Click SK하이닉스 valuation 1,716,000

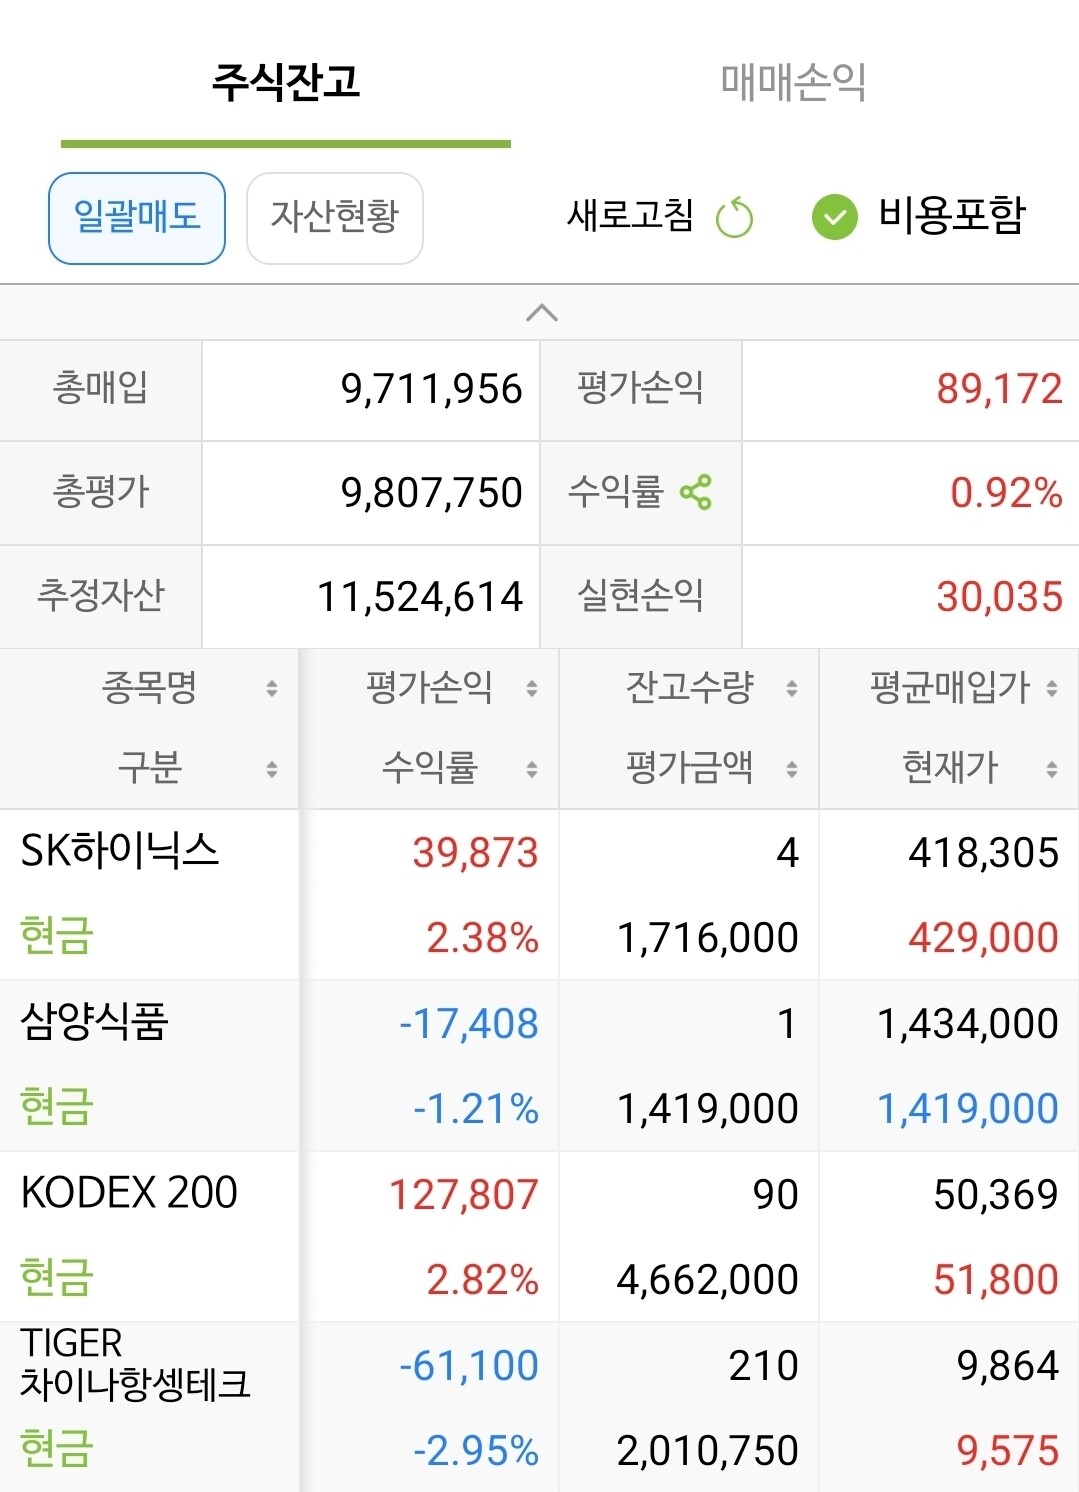707,938
